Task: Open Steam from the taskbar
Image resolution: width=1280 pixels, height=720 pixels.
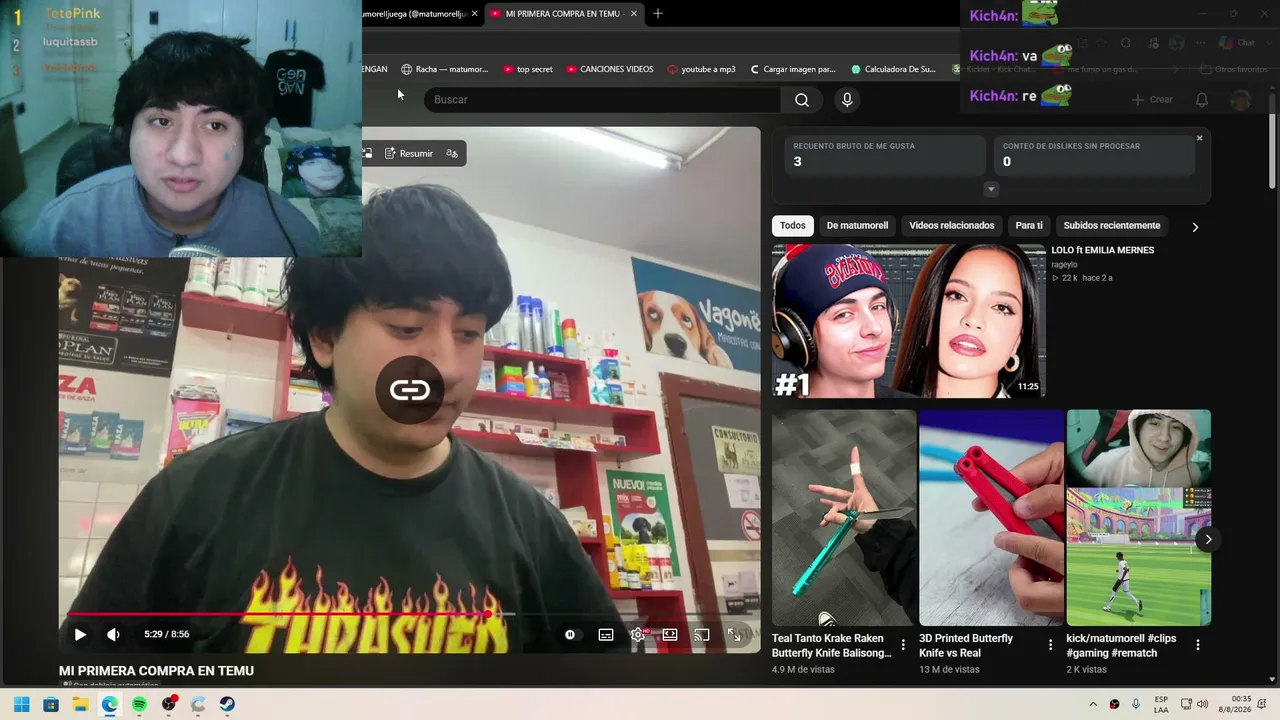Action: [x=228, y=704]
